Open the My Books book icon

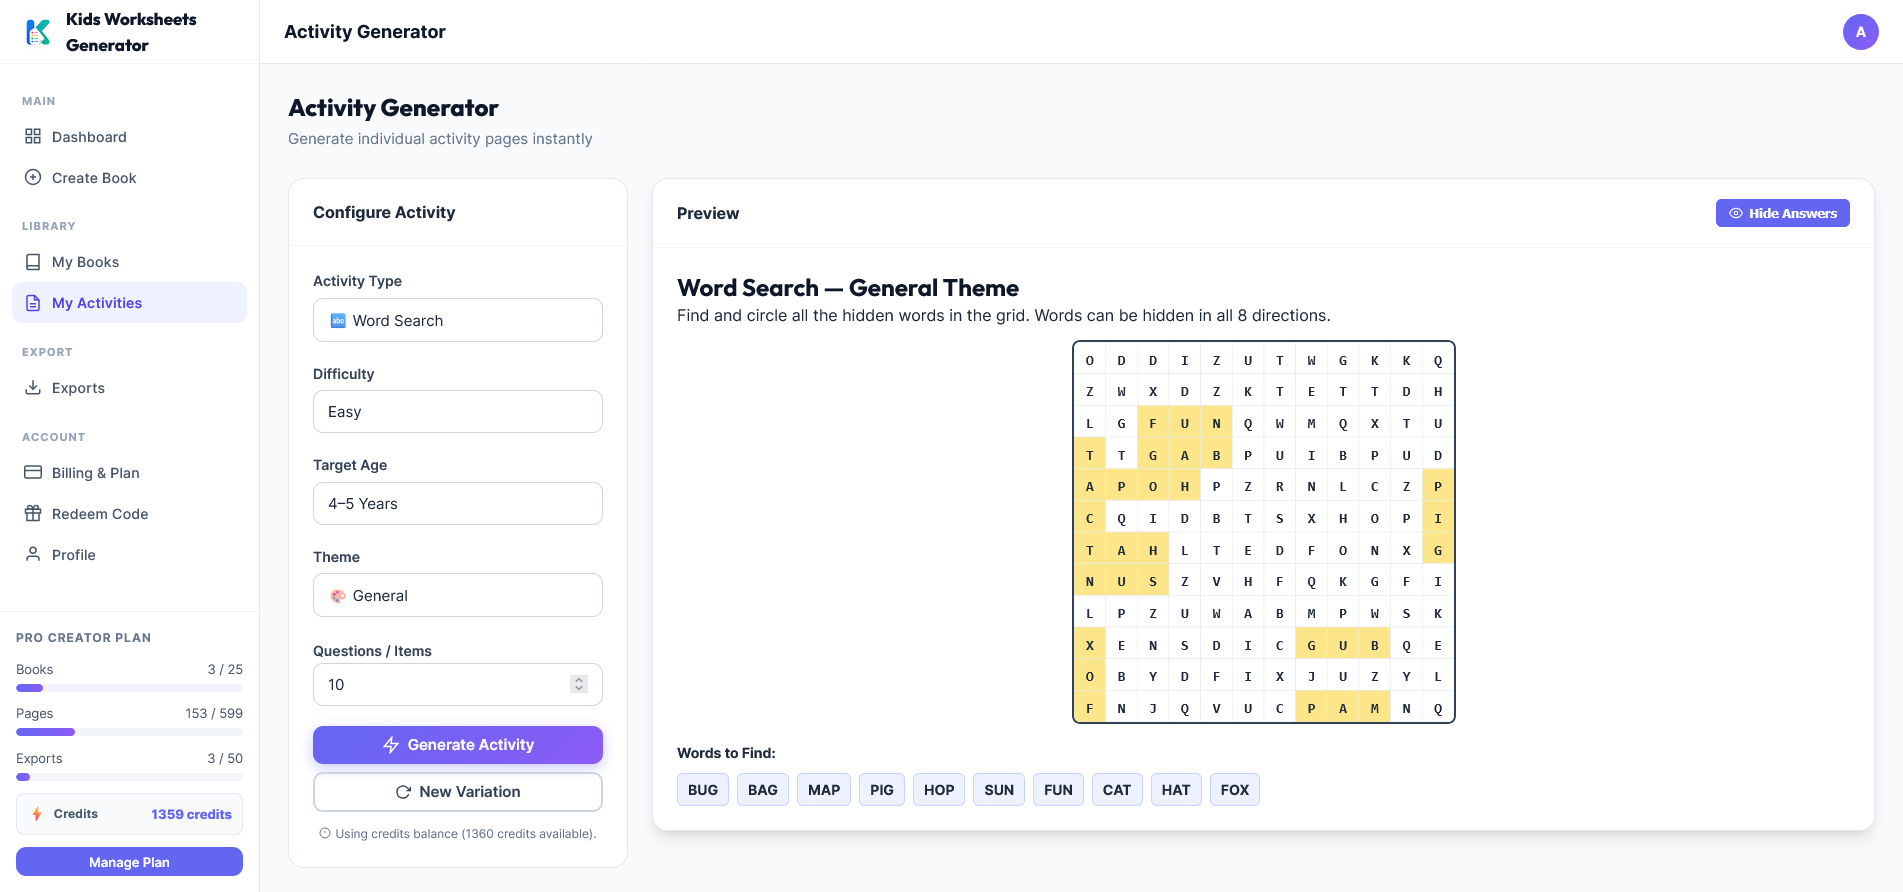coord(33,261)
